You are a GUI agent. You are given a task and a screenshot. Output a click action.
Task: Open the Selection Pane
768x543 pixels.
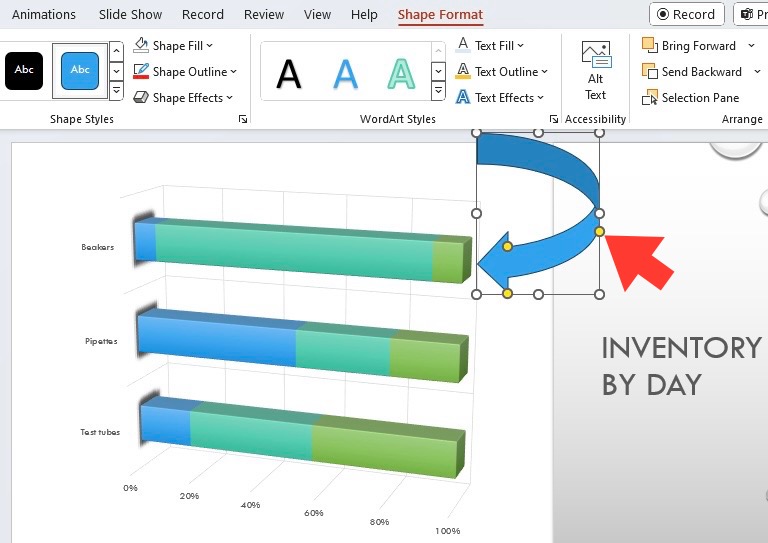pyautogui.click(x=691, y=97)
